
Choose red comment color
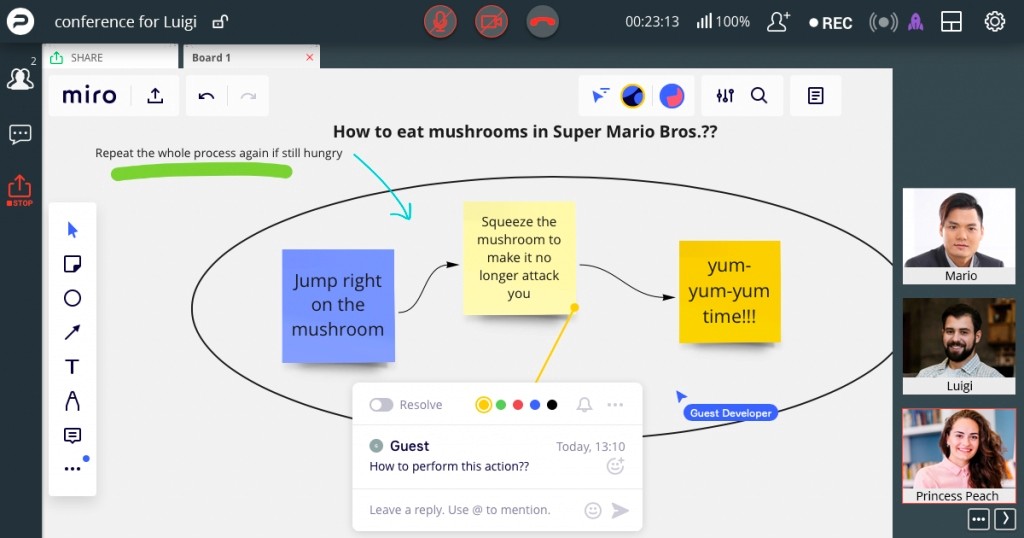(518, 405)
